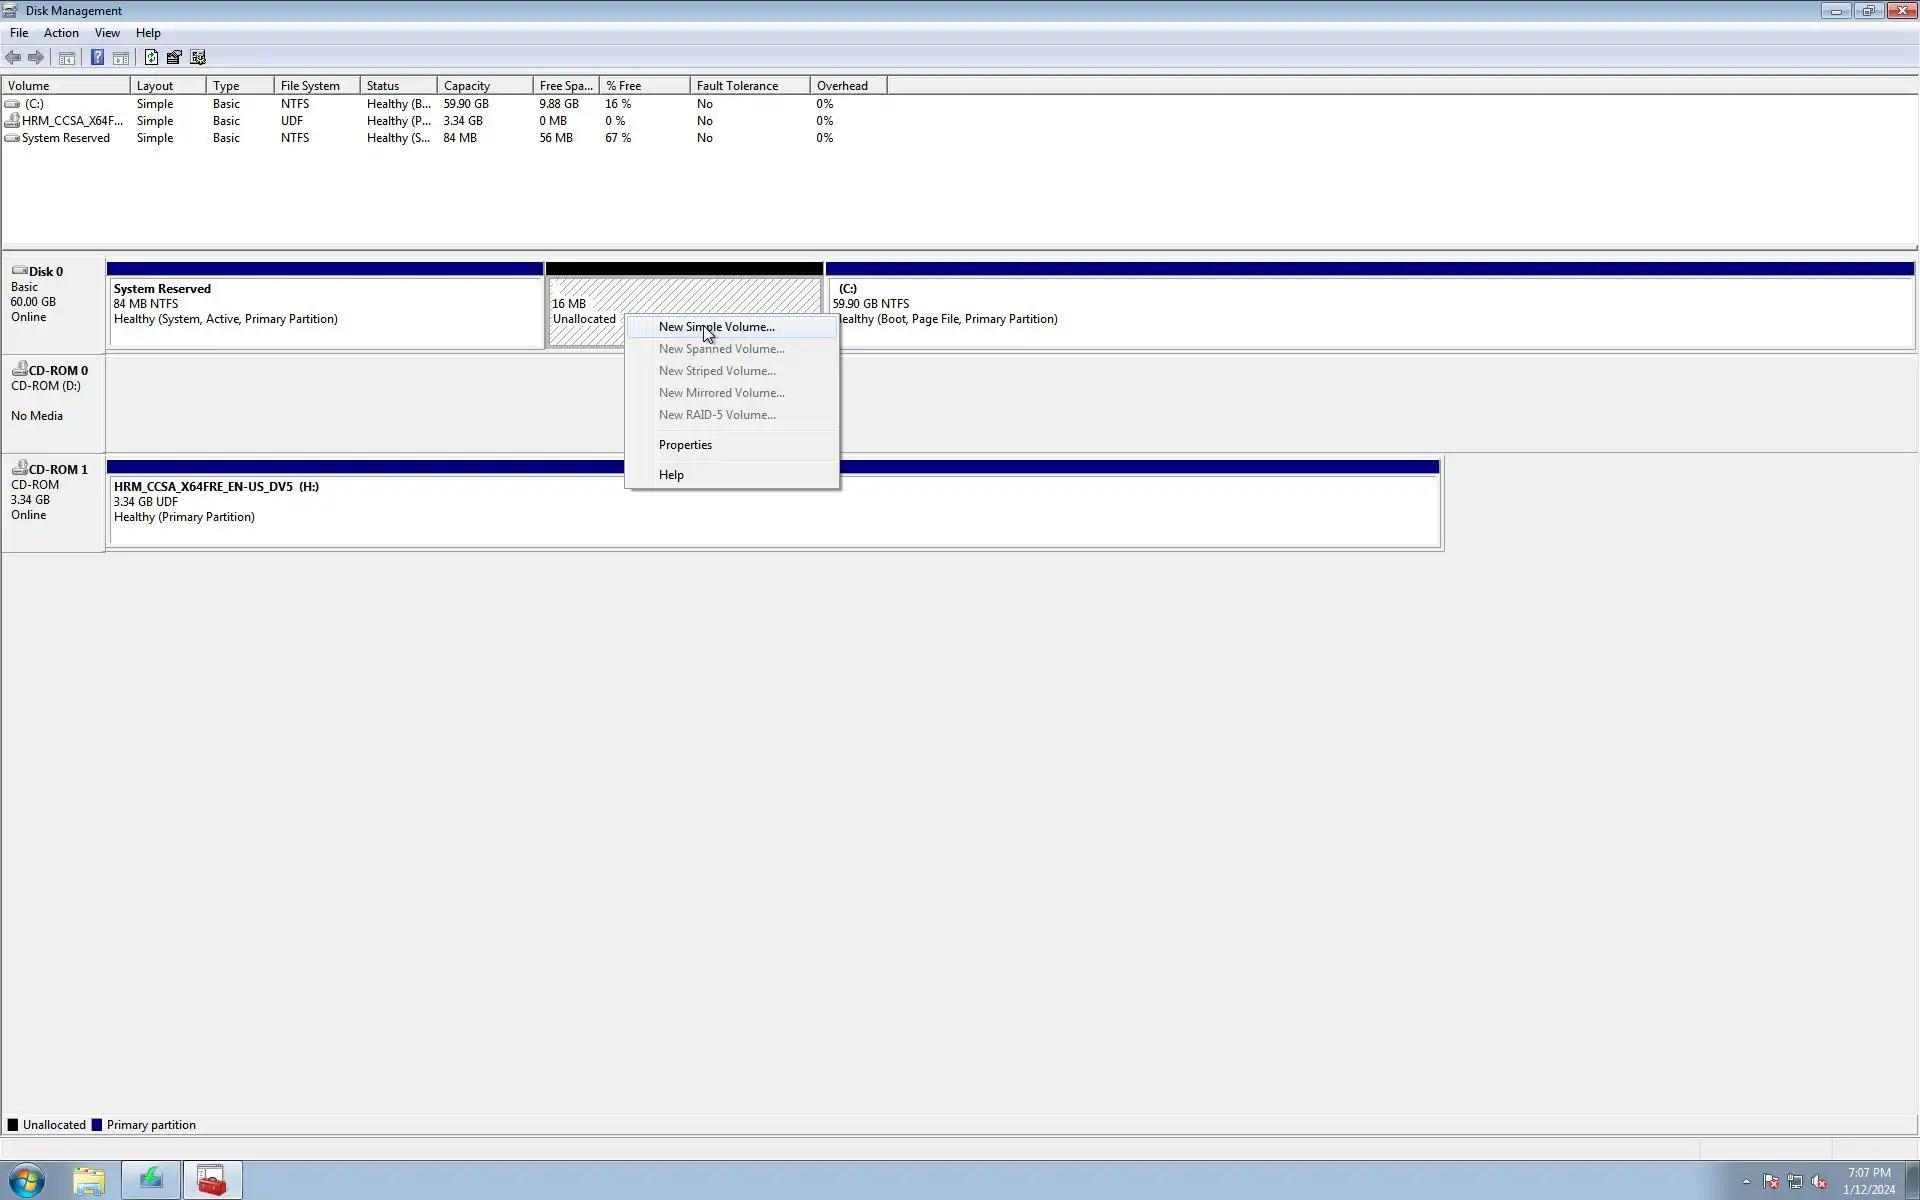Viewport: 1920px width, 1200px height.
Task: Click the Windows Start orb
Action: point(27,1181)
